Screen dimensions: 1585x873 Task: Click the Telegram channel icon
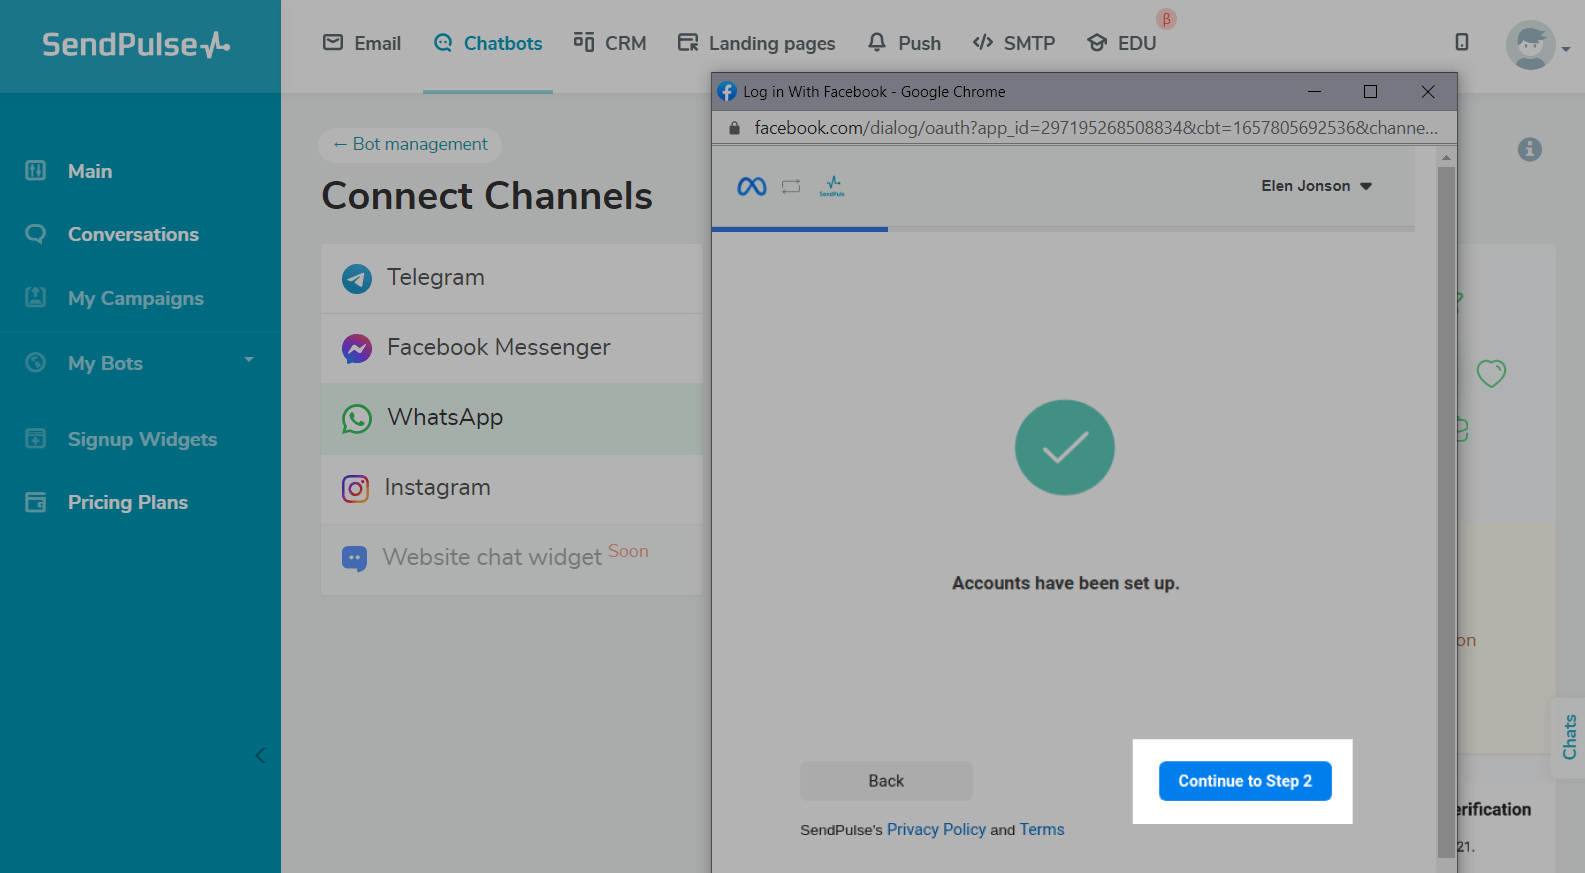tap(356, 278)
